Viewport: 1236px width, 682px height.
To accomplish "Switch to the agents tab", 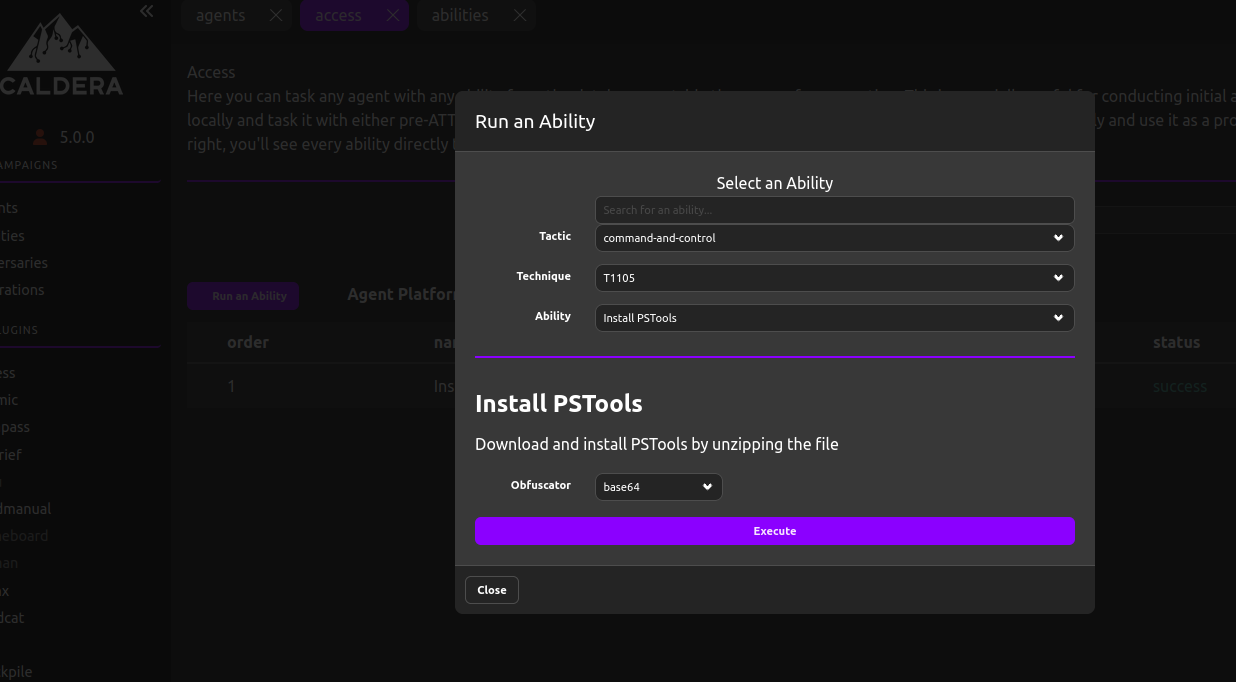I will pos(221,15).
